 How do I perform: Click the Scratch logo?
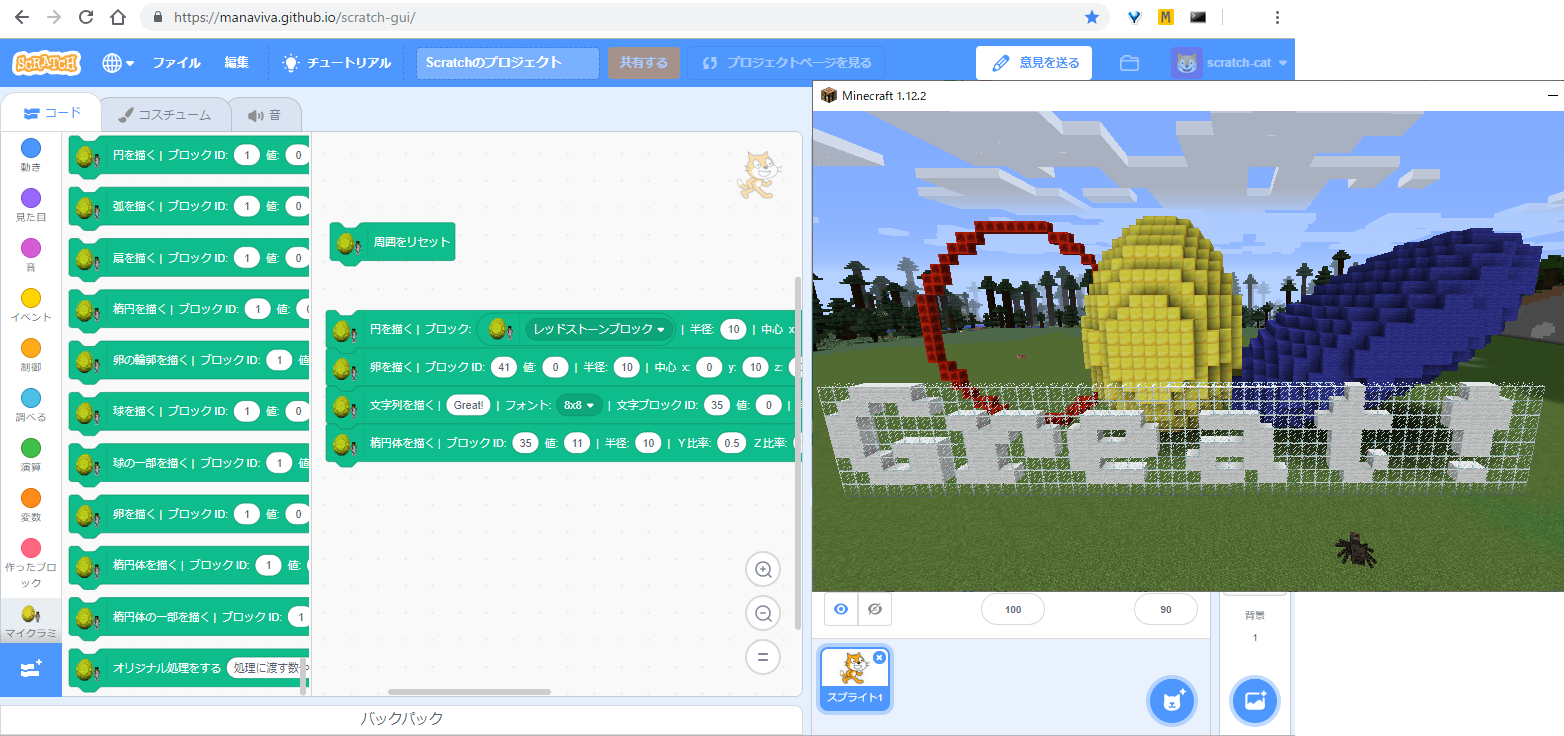coord(46,62)
